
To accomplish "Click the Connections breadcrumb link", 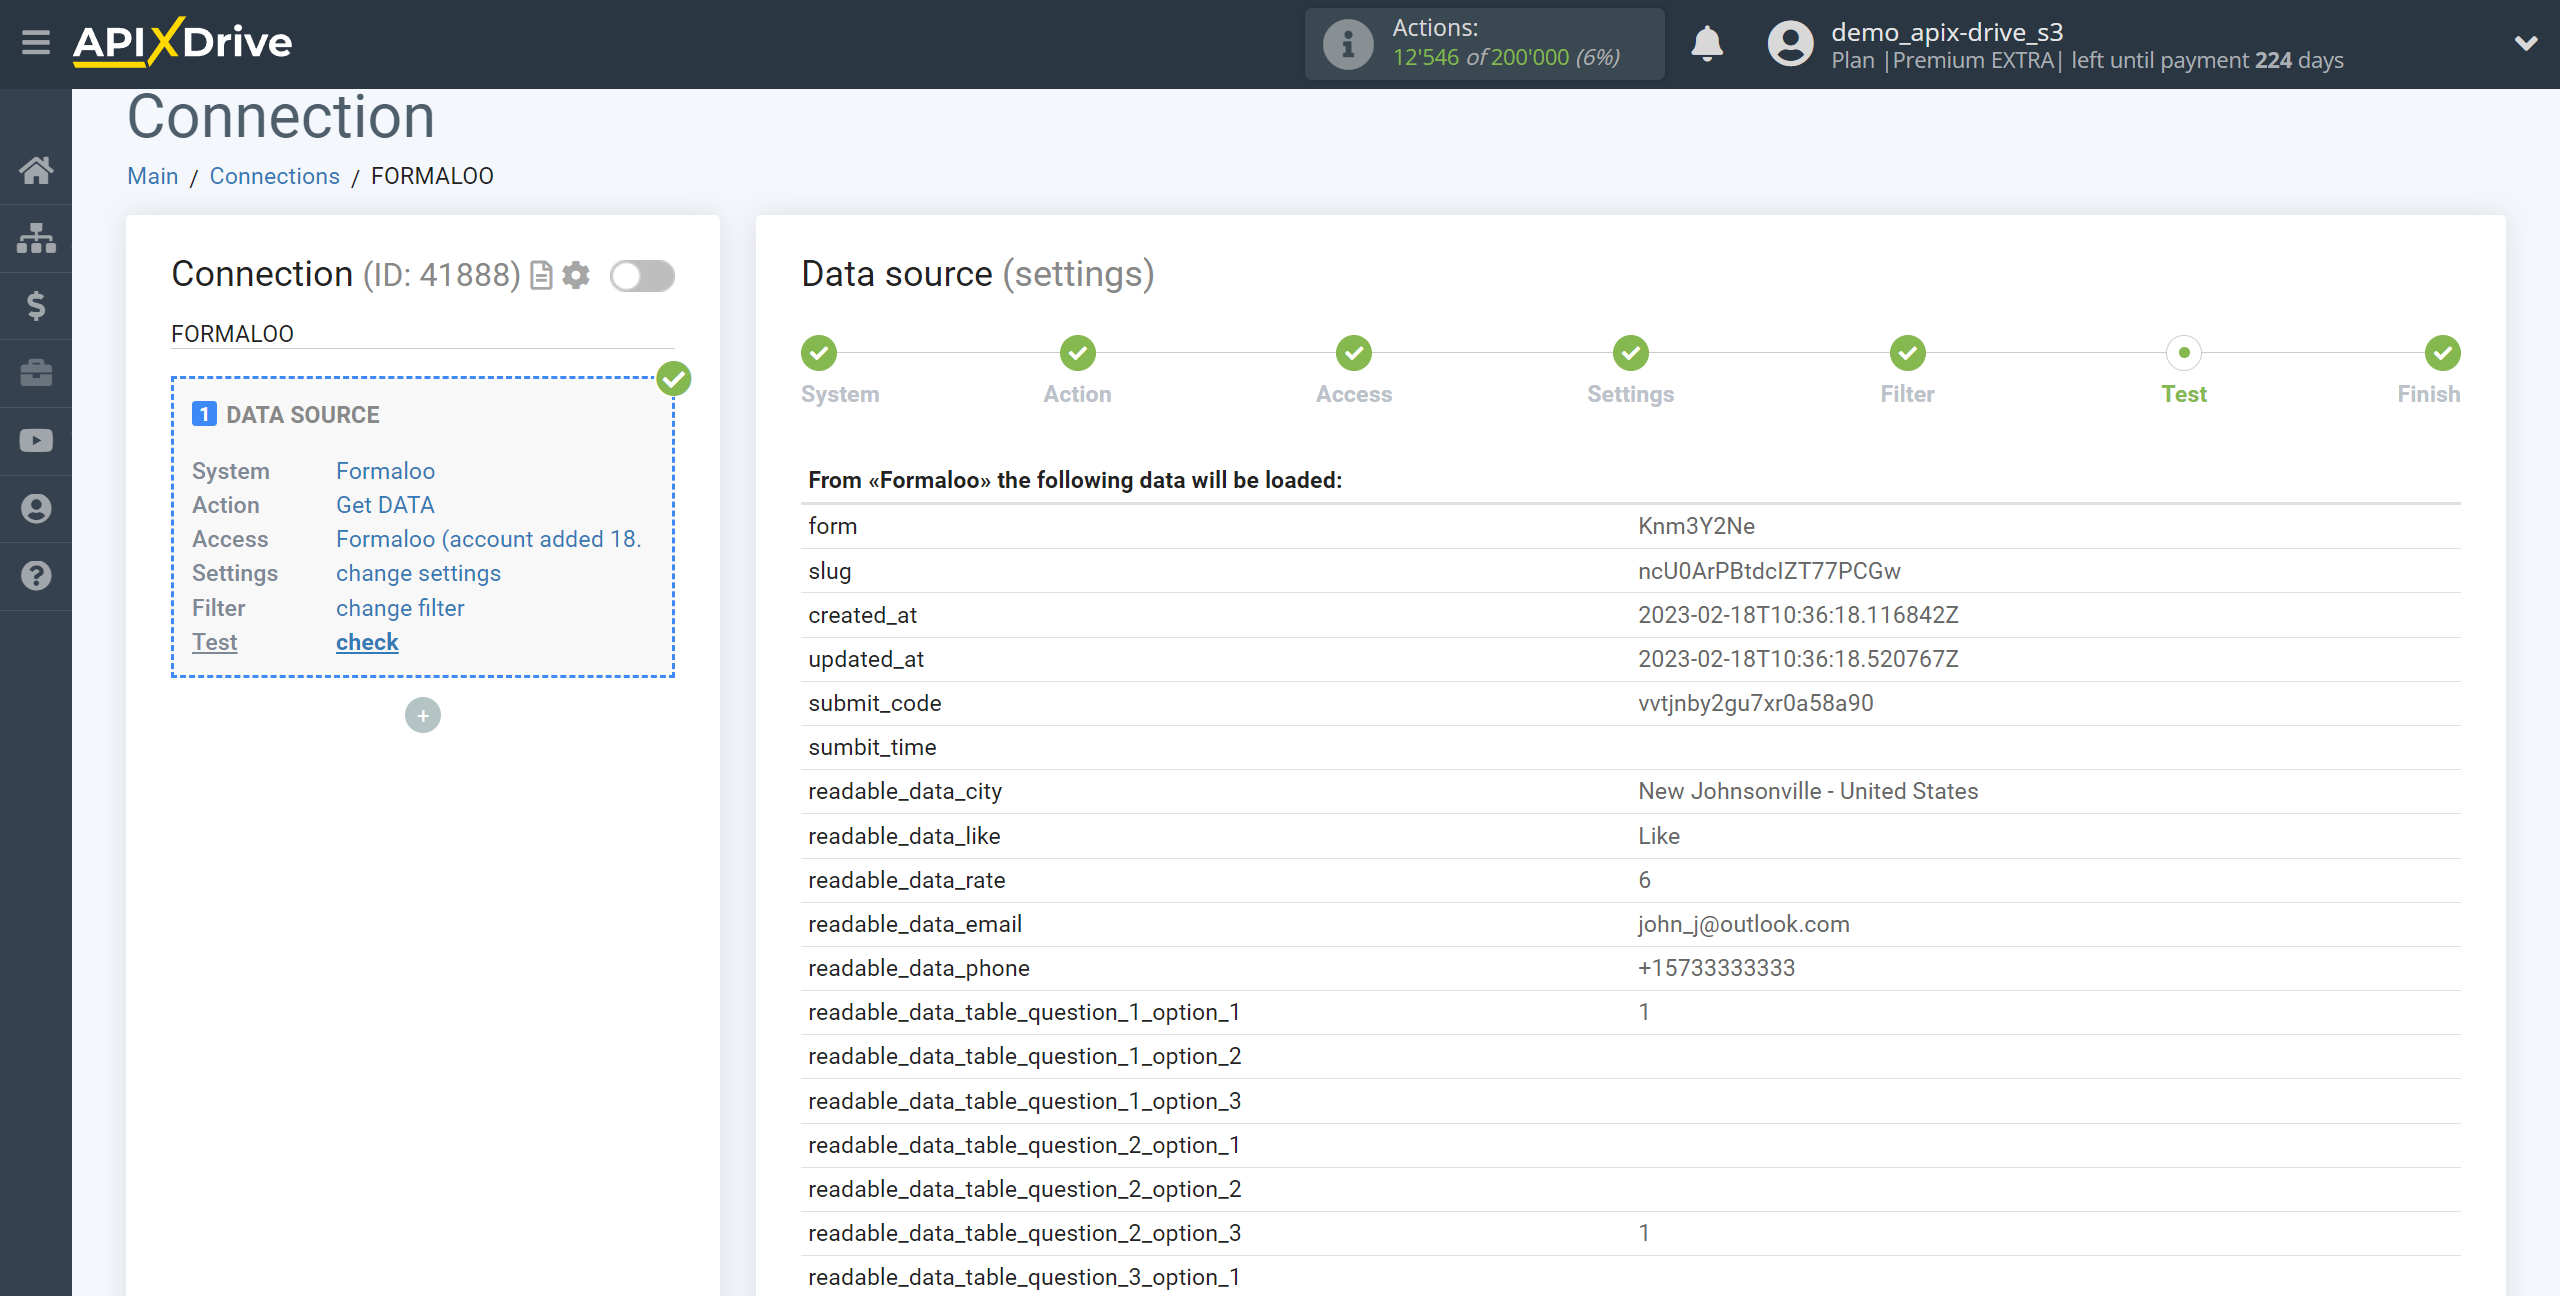I will [x=271, y=175].
